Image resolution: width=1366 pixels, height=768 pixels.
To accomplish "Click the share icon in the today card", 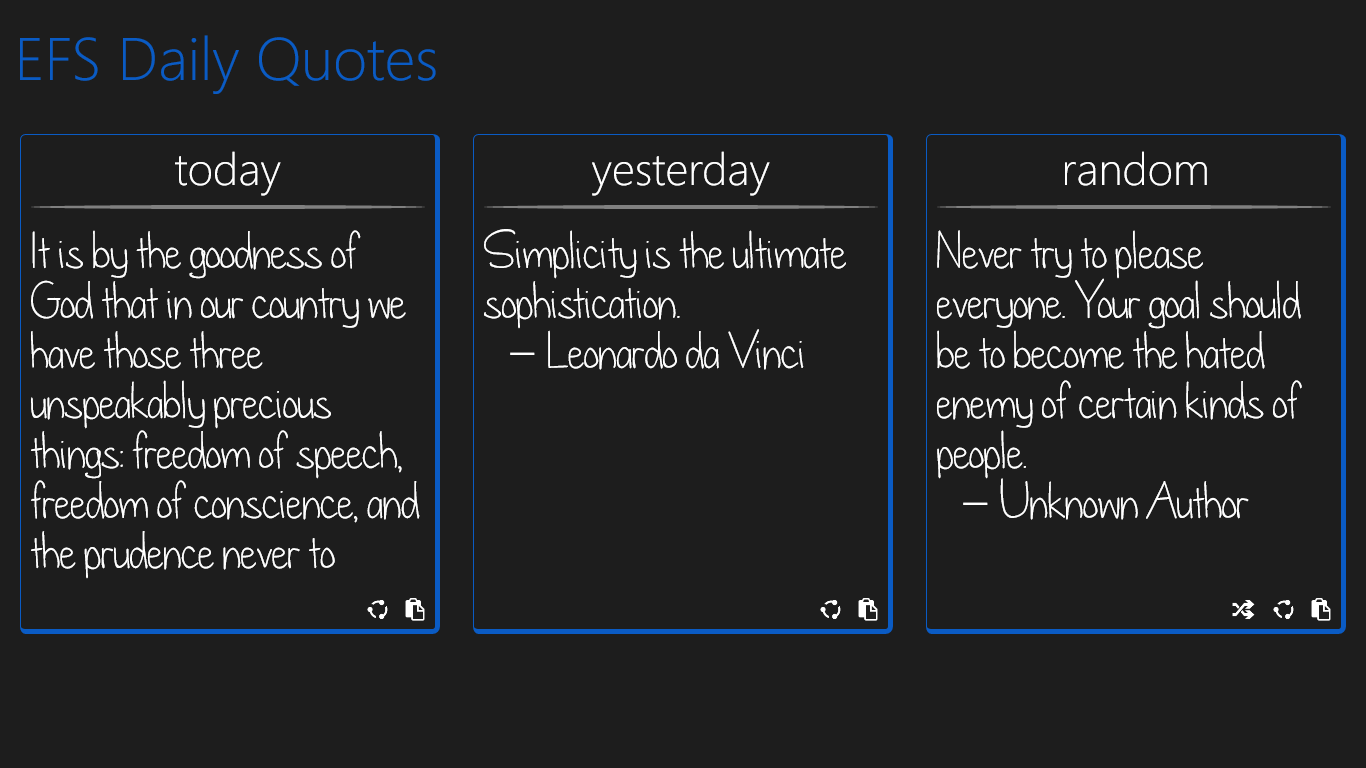I will coord(378,610).
